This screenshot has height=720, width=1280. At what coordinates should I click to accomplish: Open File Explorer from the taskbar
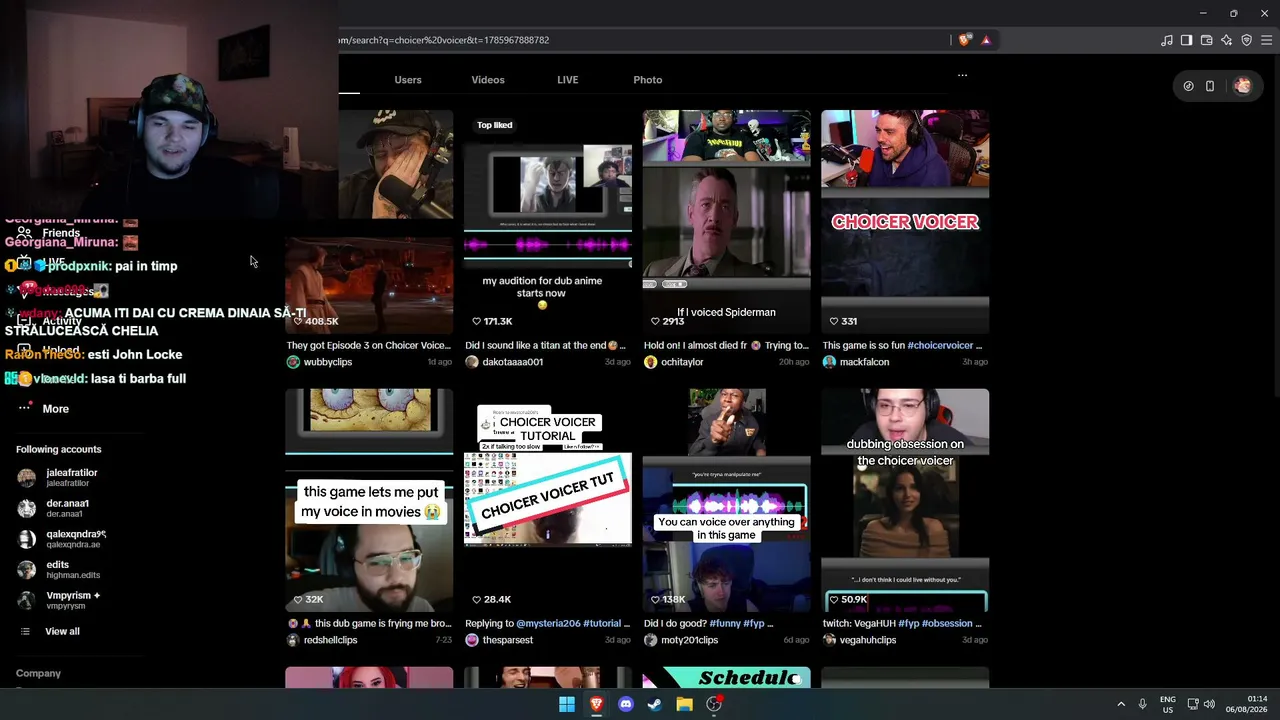[685, 704]
